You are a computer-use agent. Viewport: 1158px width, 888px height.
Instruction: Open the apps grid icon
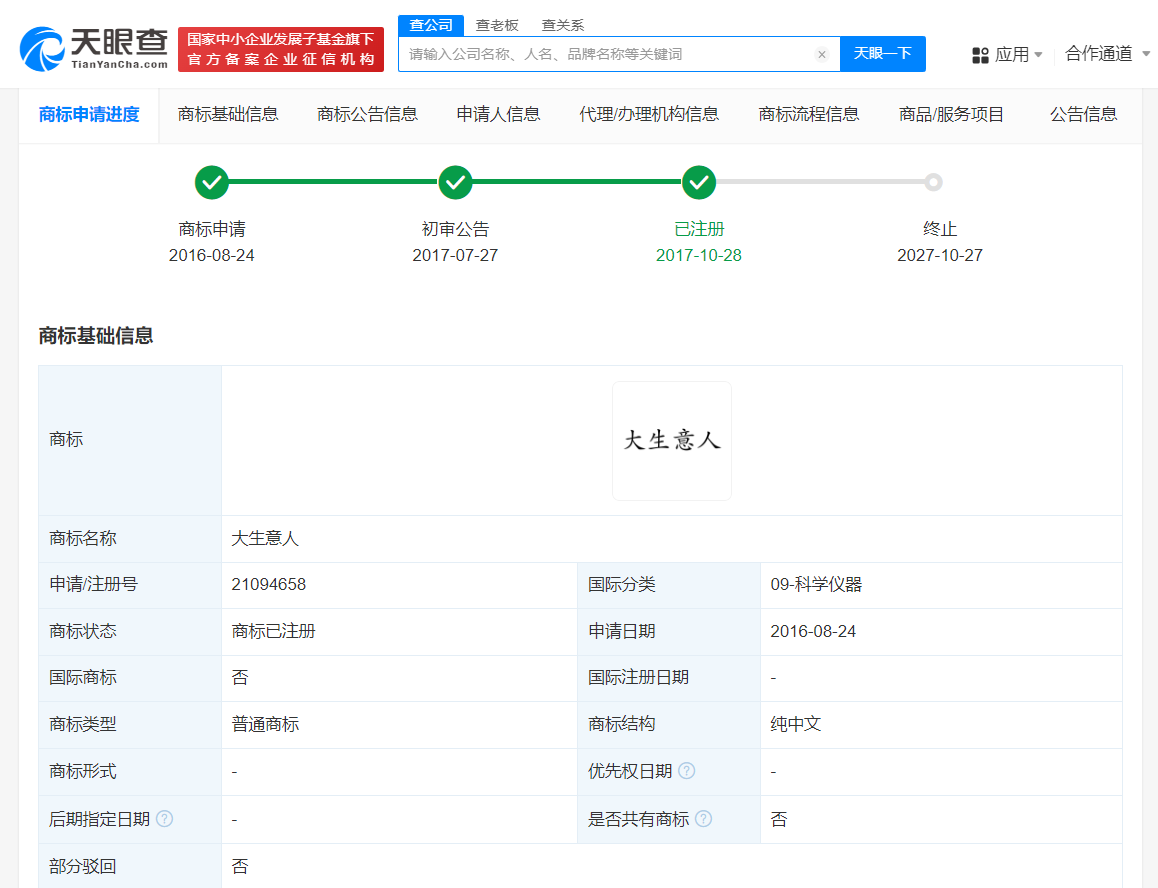980,55
